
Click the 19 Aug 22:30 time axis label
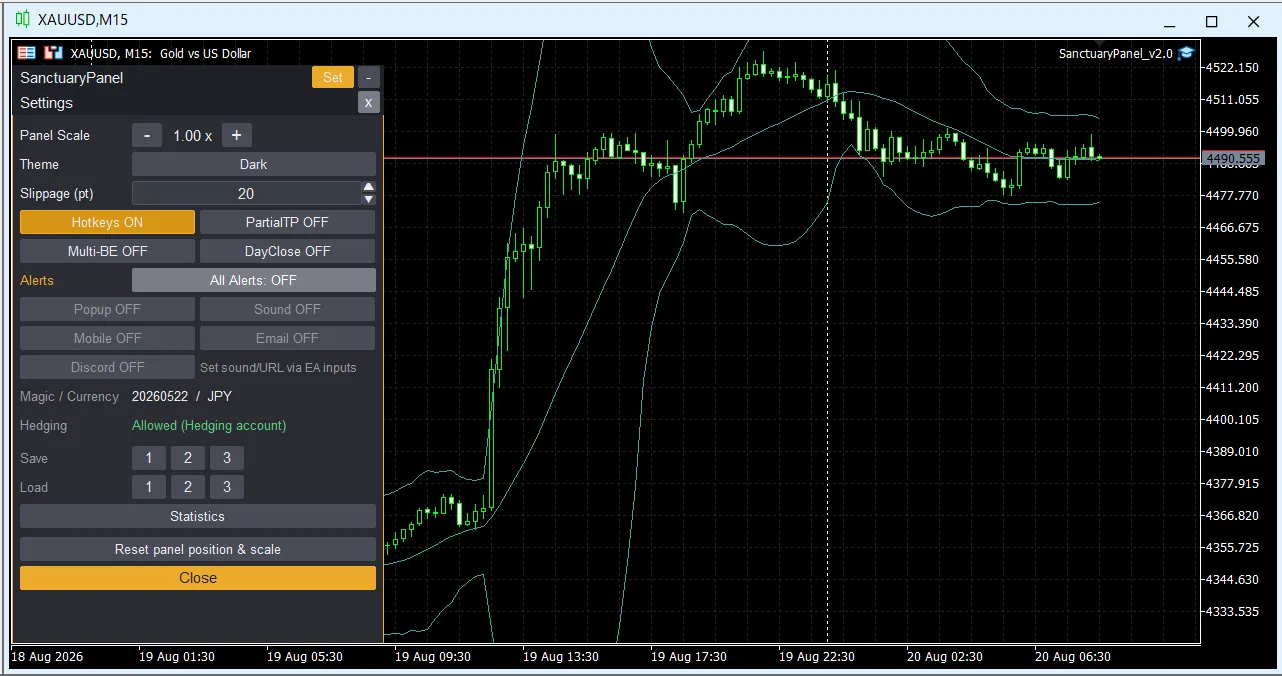coord(817,657)
